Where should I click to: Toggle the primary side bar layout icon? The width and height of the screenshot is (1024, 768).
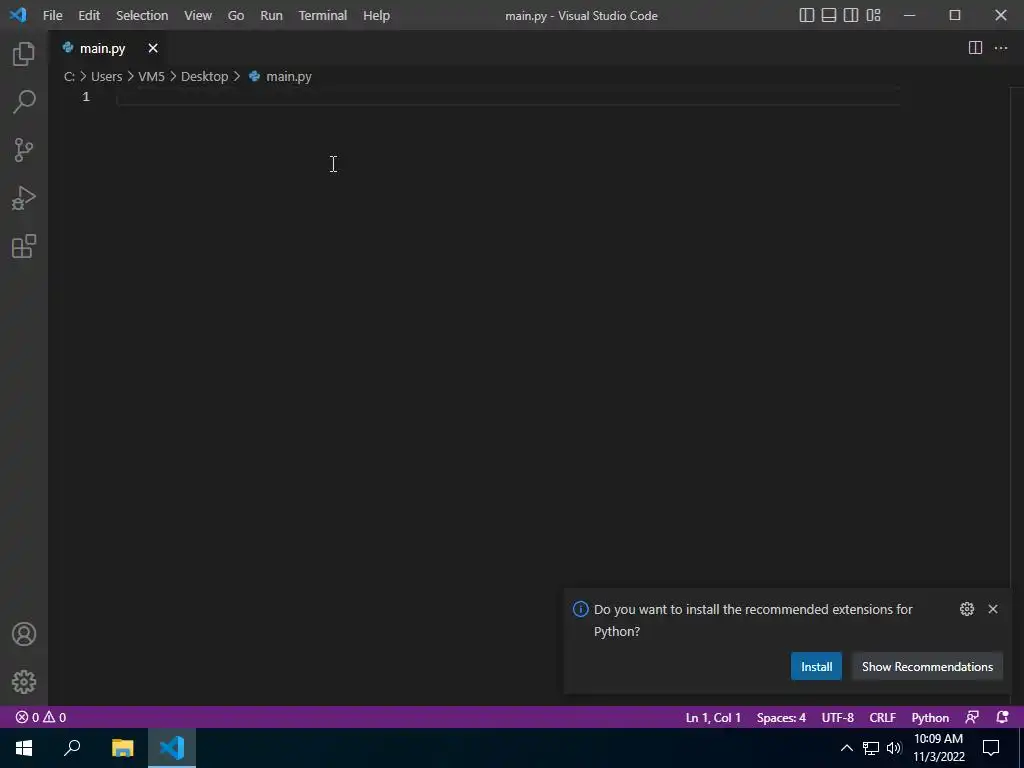click(807, 15)
